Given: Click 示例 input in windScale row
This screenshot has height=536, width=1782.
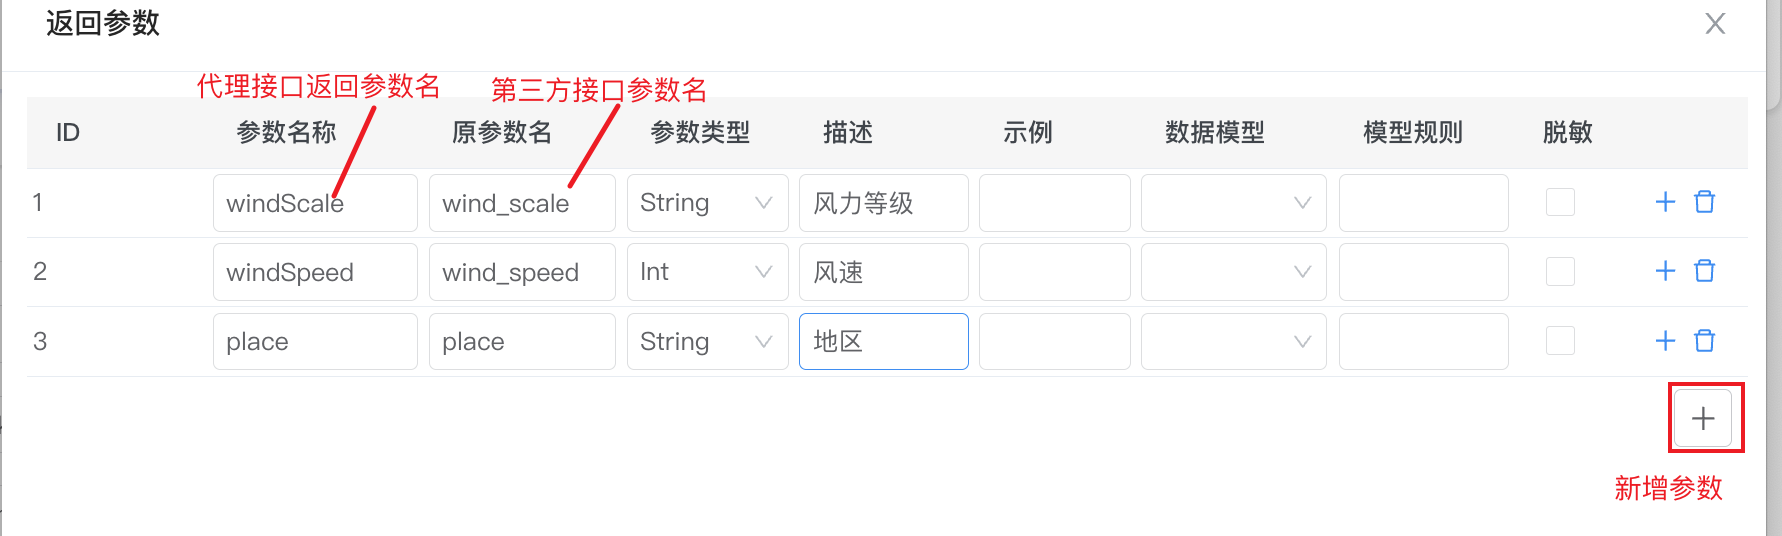Looking at the screenshot, I should tap(1054, 203).
